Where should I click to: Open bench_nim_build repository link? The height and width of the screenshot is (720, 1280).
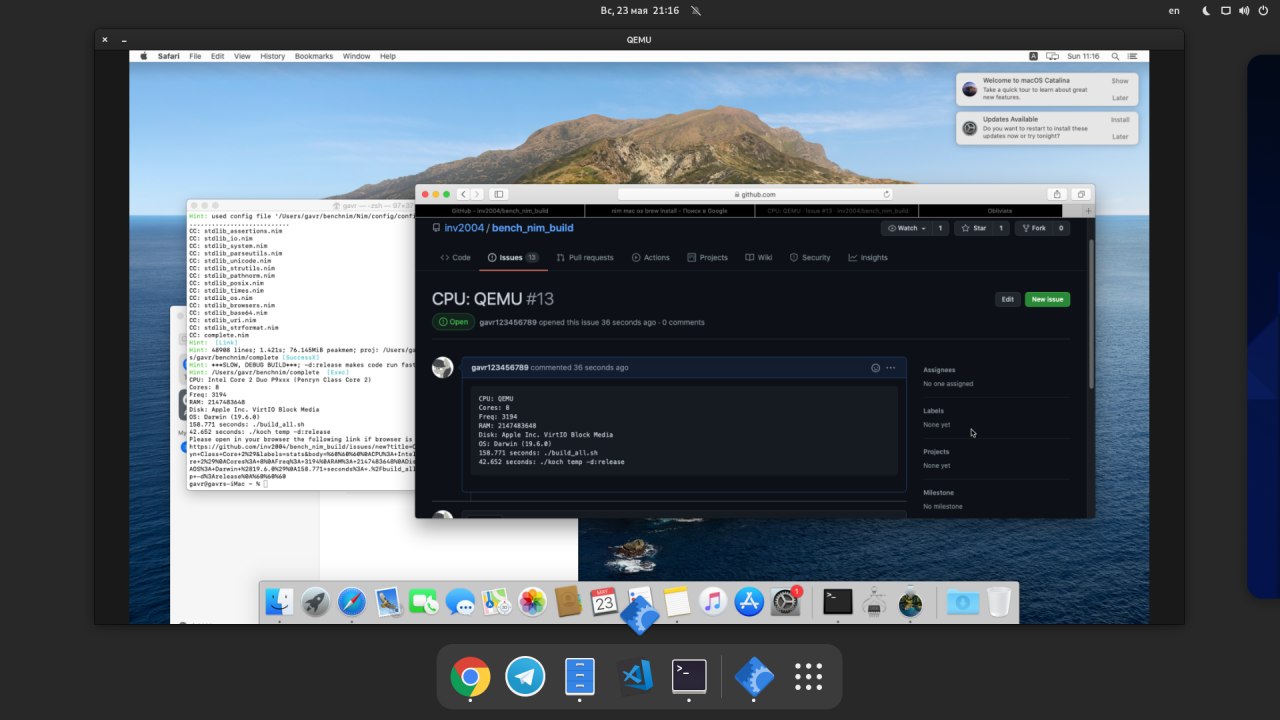coord(532,228)
